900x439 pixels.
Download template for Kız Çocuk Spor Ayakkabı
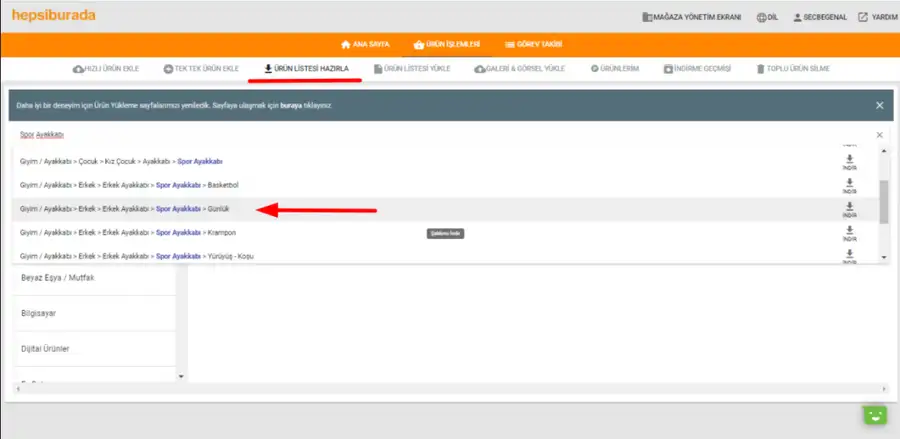coord(849,162)
